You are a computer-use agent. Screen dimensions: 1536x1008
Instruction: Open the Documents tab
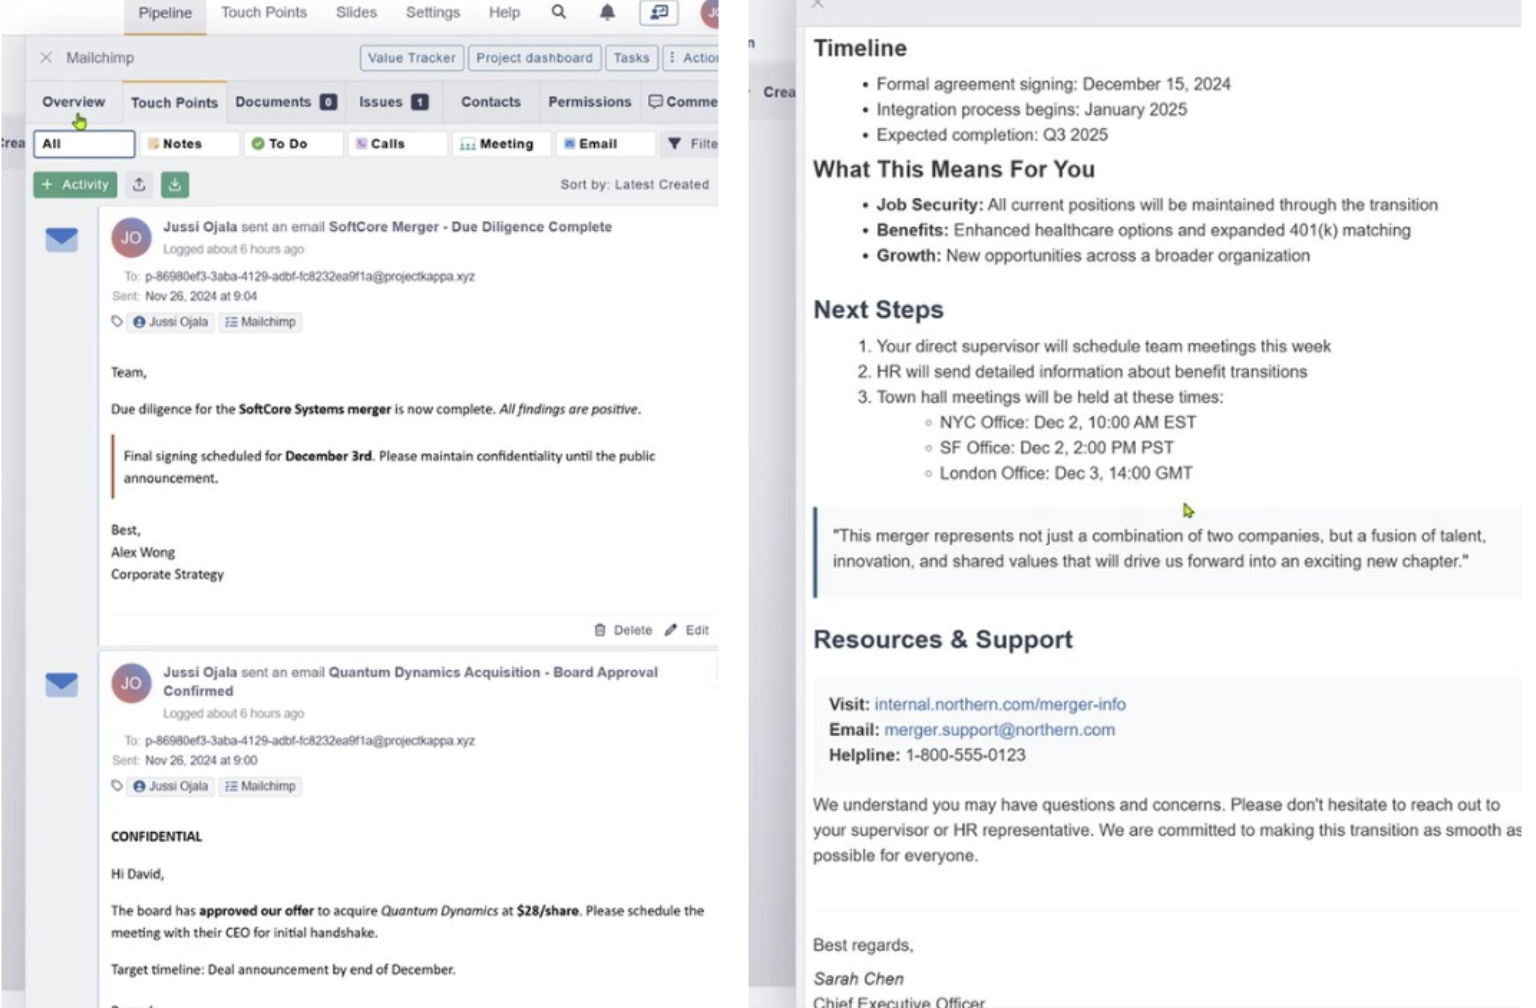[286, 102]
